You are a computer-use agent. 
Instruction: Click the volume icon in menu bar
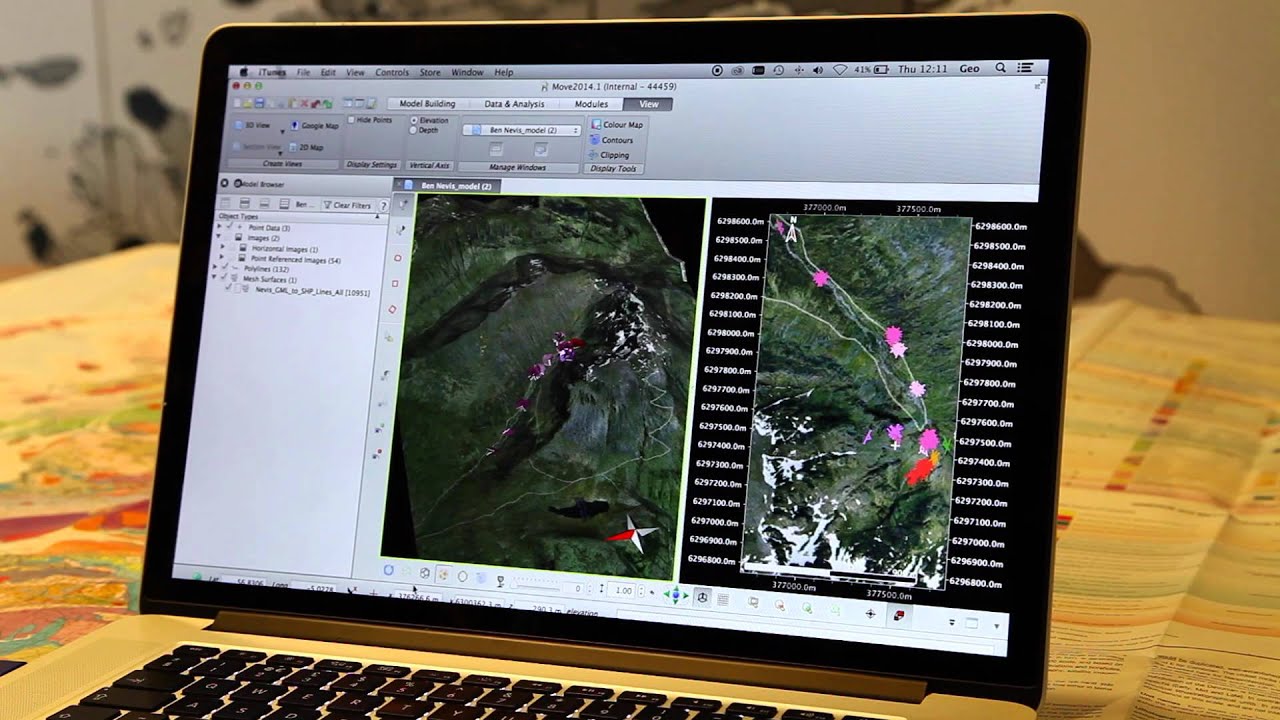coord(818,70)
